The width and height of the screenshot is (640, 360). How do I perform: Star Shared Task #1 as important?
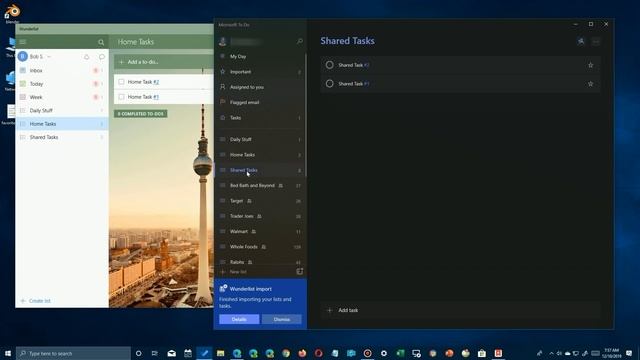pyautogui.click(x=590, y=84)
